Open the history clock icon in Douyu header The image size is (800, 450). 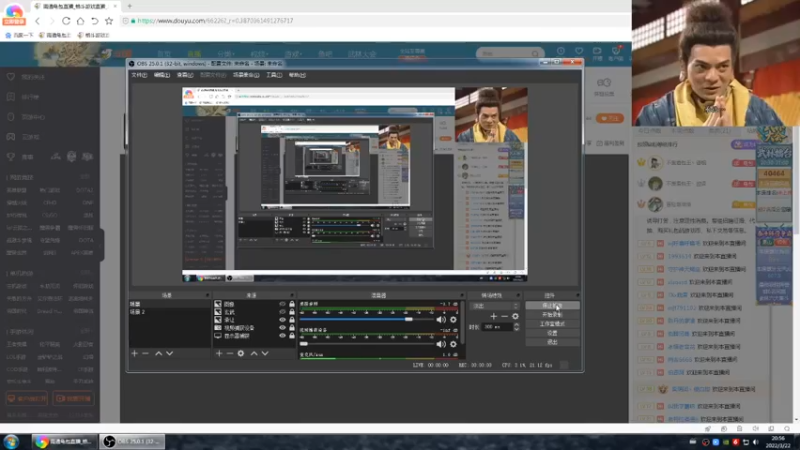tap(561, 51)
